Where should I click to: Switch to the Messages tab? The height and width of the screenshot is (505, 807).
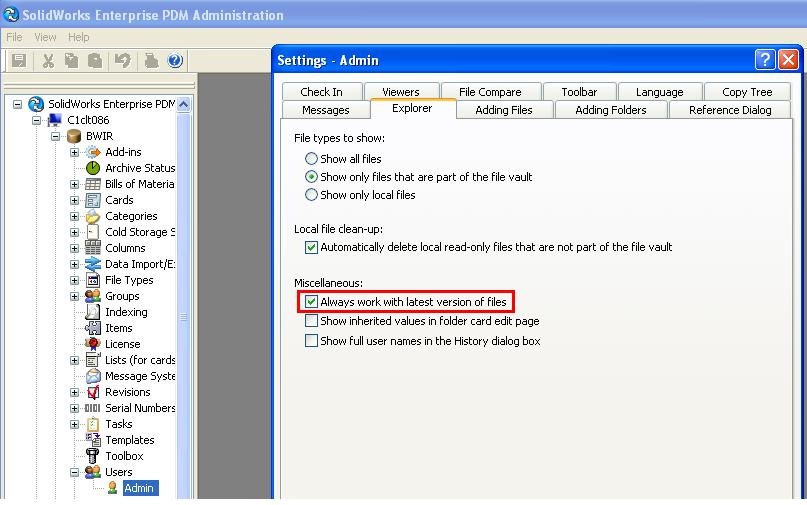coord(326,110)
